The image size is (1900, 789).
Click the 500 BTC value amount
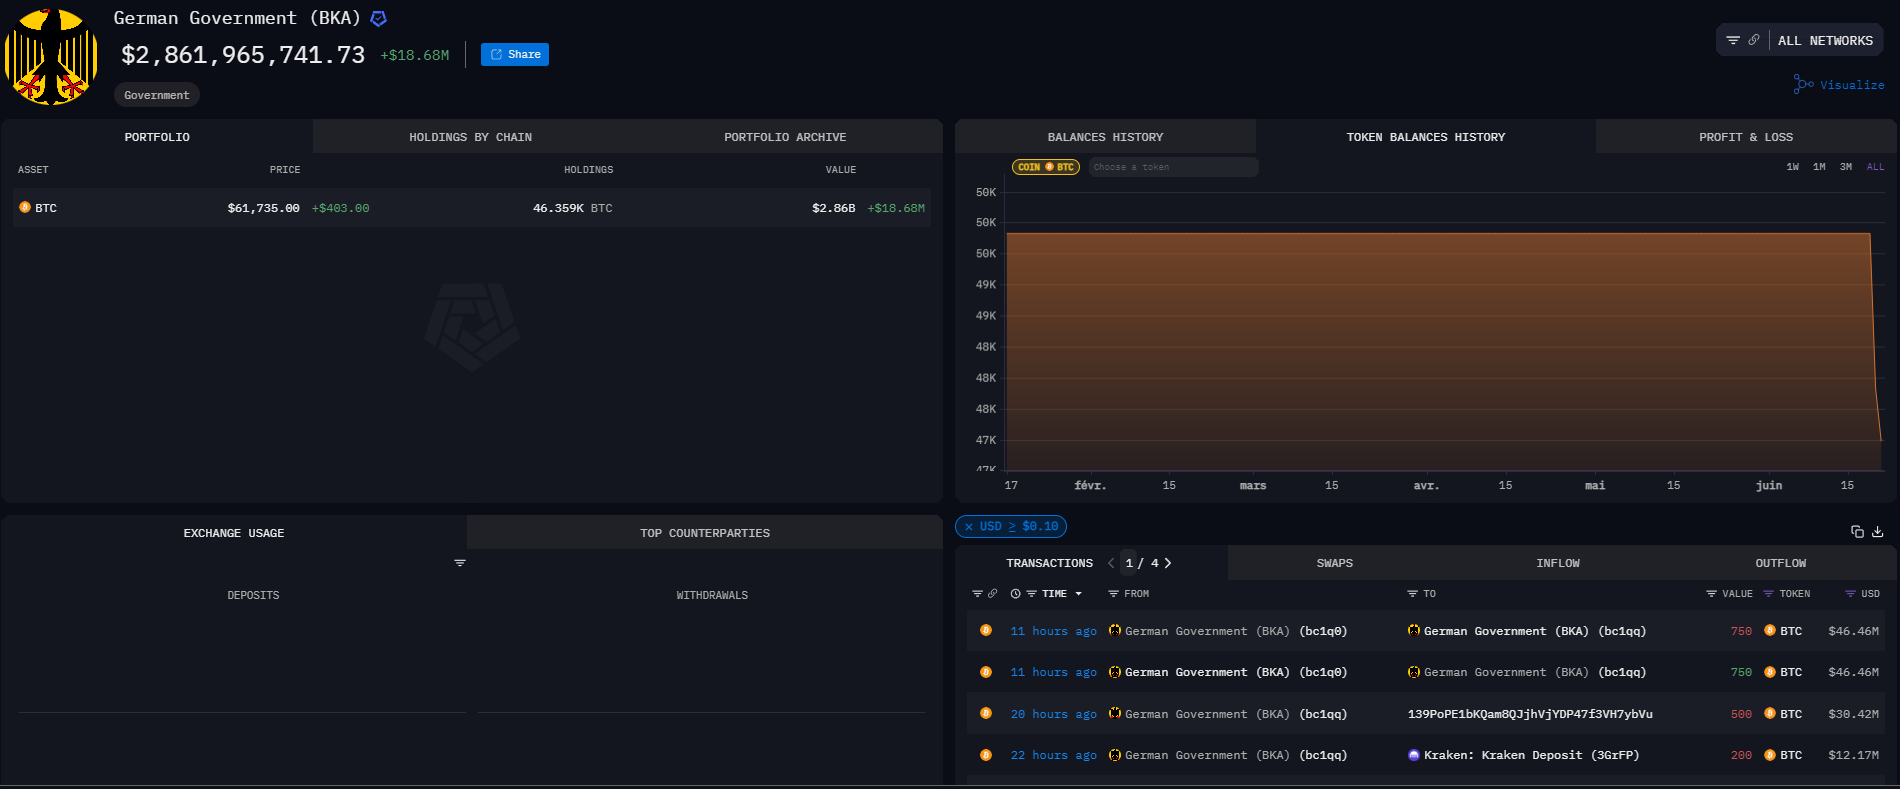pyautogui.click(x=1741, y=714)
